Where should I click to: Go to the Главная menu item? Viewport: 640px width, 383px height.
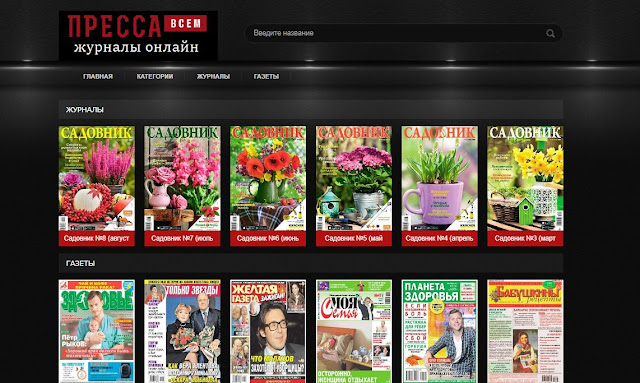(98, 76)
